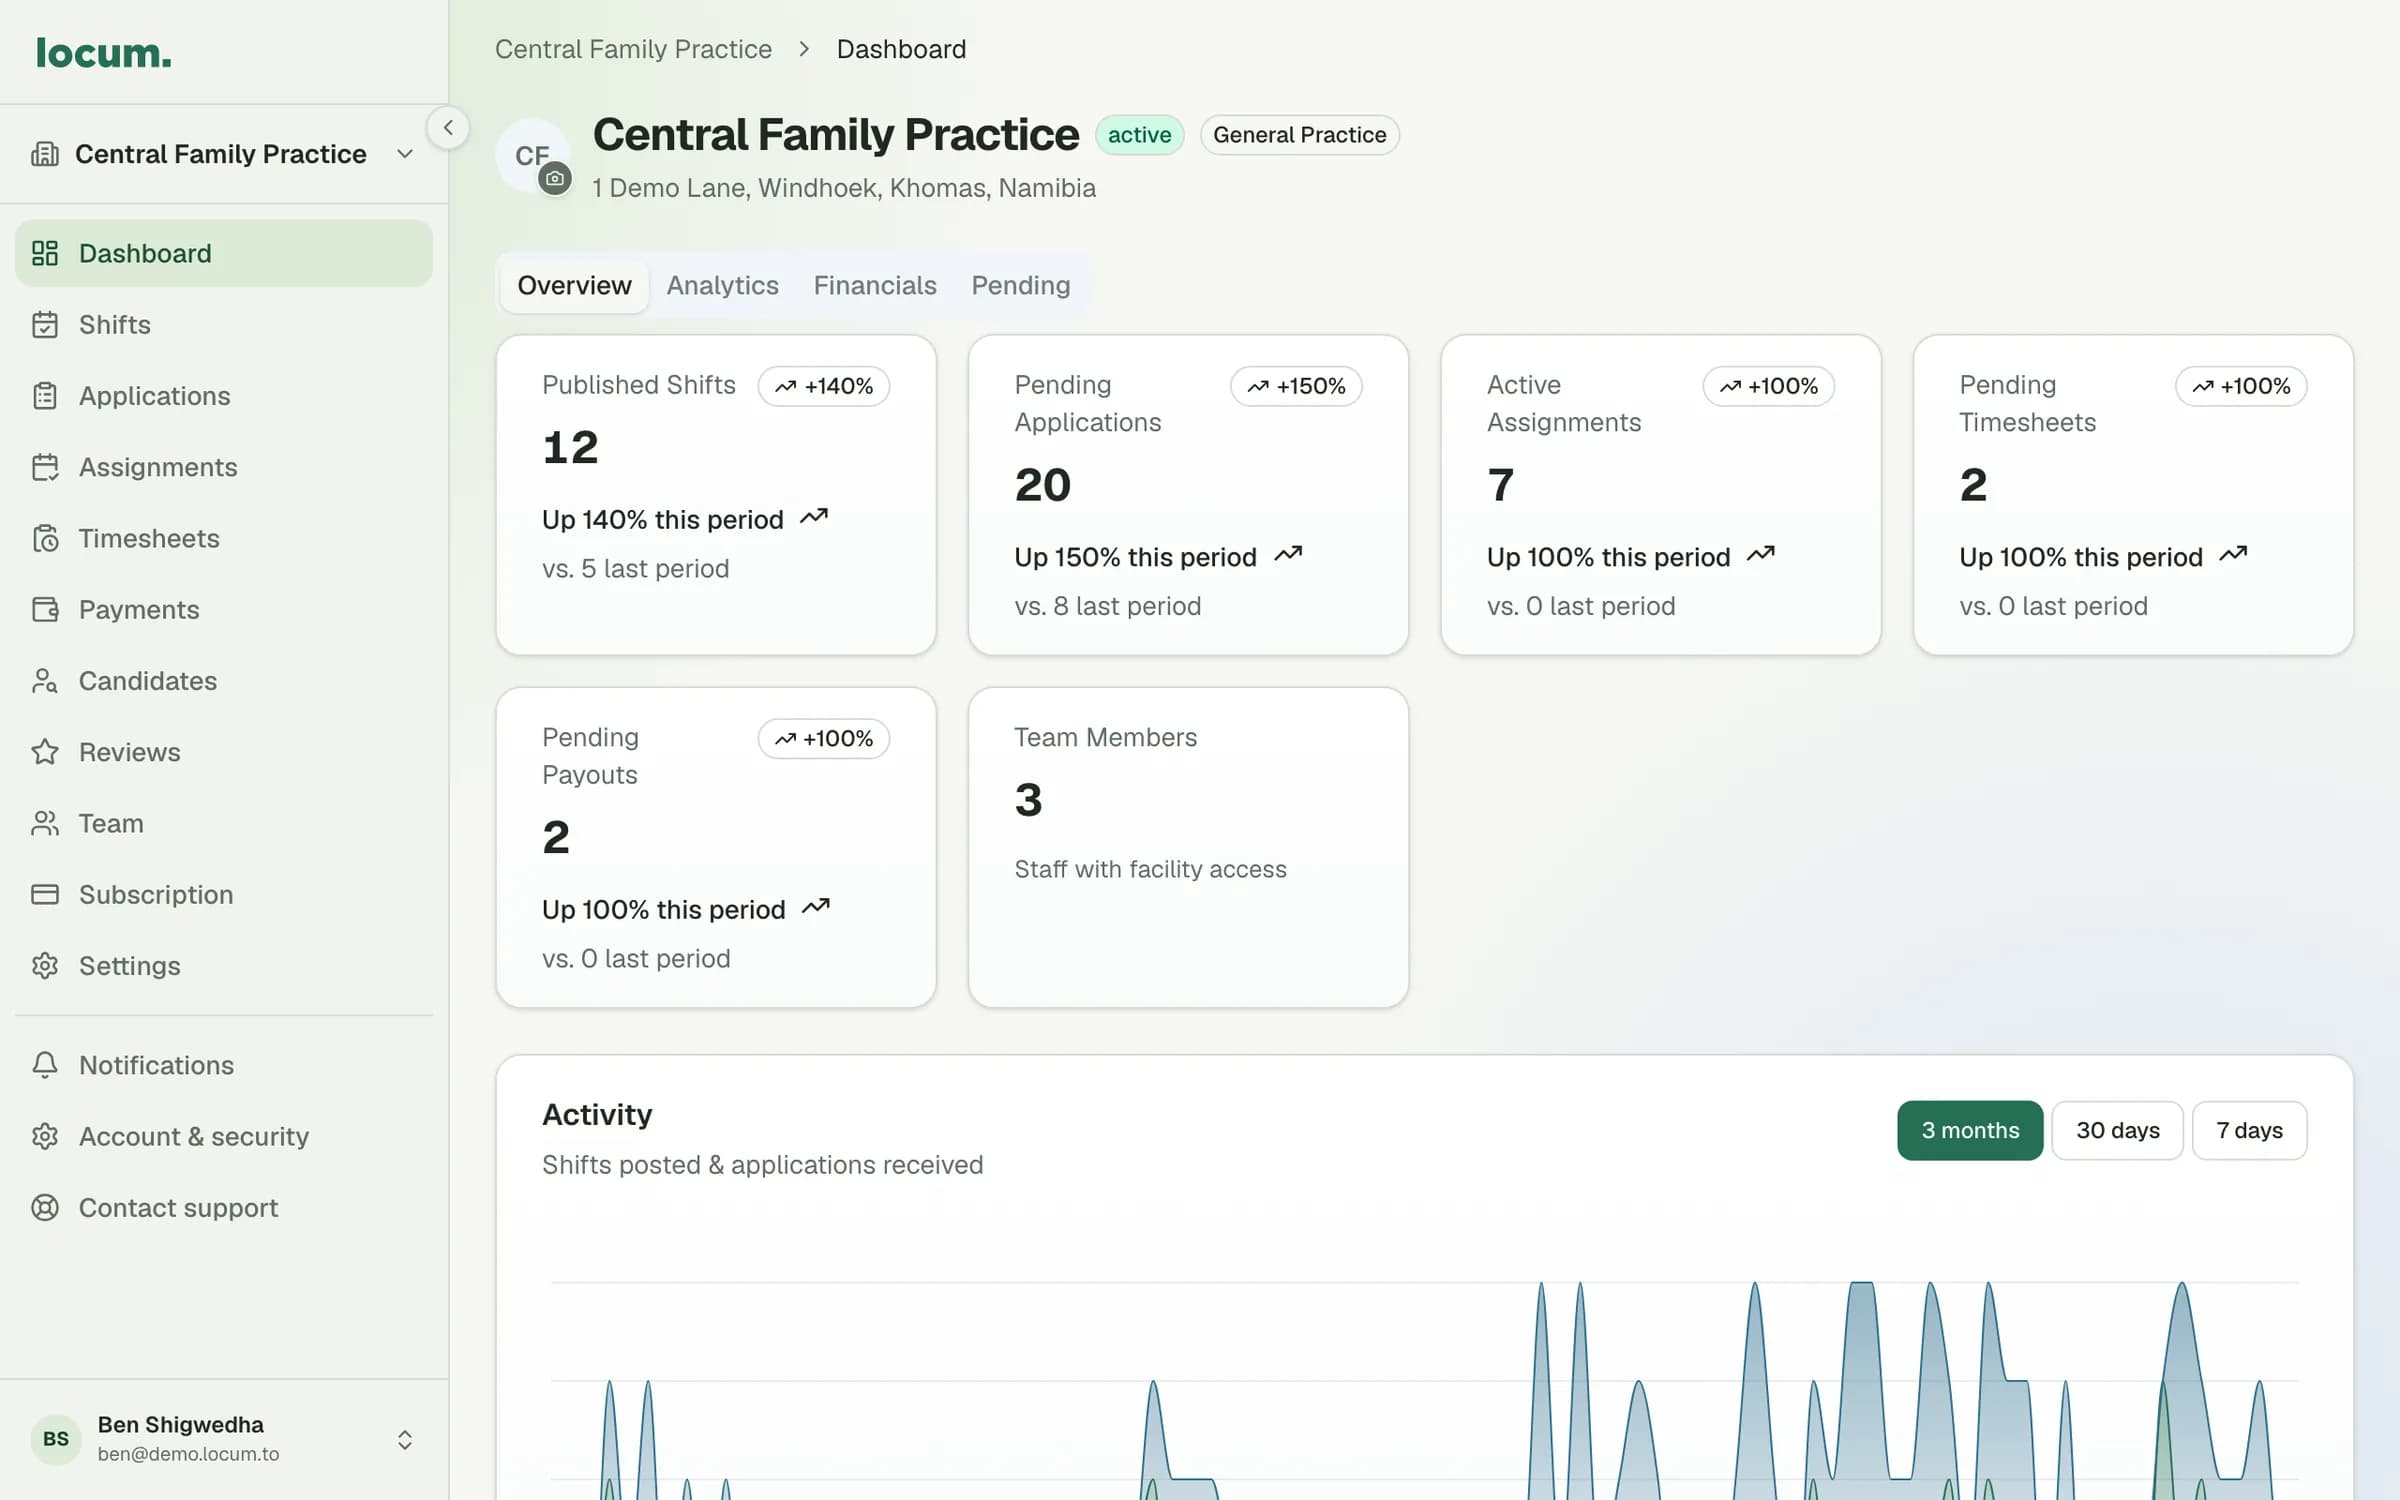This screenshot has width=2400, height=1500.
Task: Click the Candidates person-search icon
Action: [x=45, y=681]
